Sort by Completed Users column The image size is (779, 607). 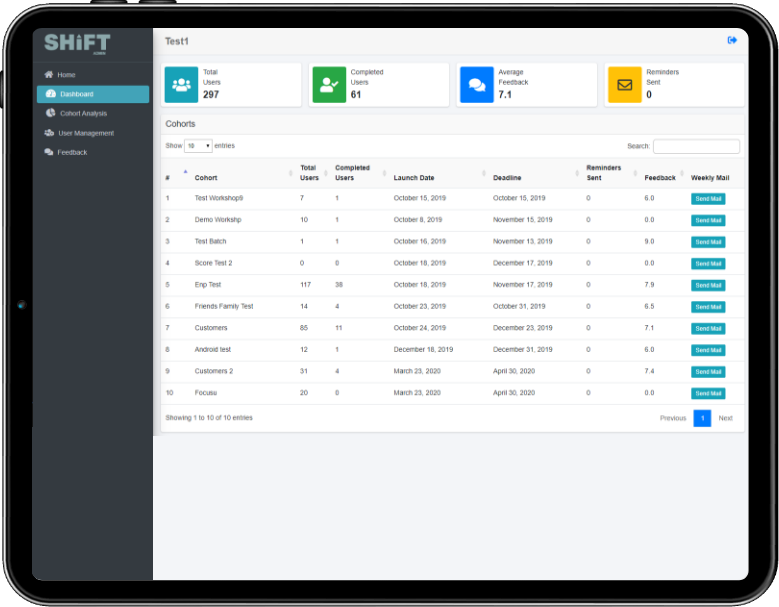pos(359,173)
